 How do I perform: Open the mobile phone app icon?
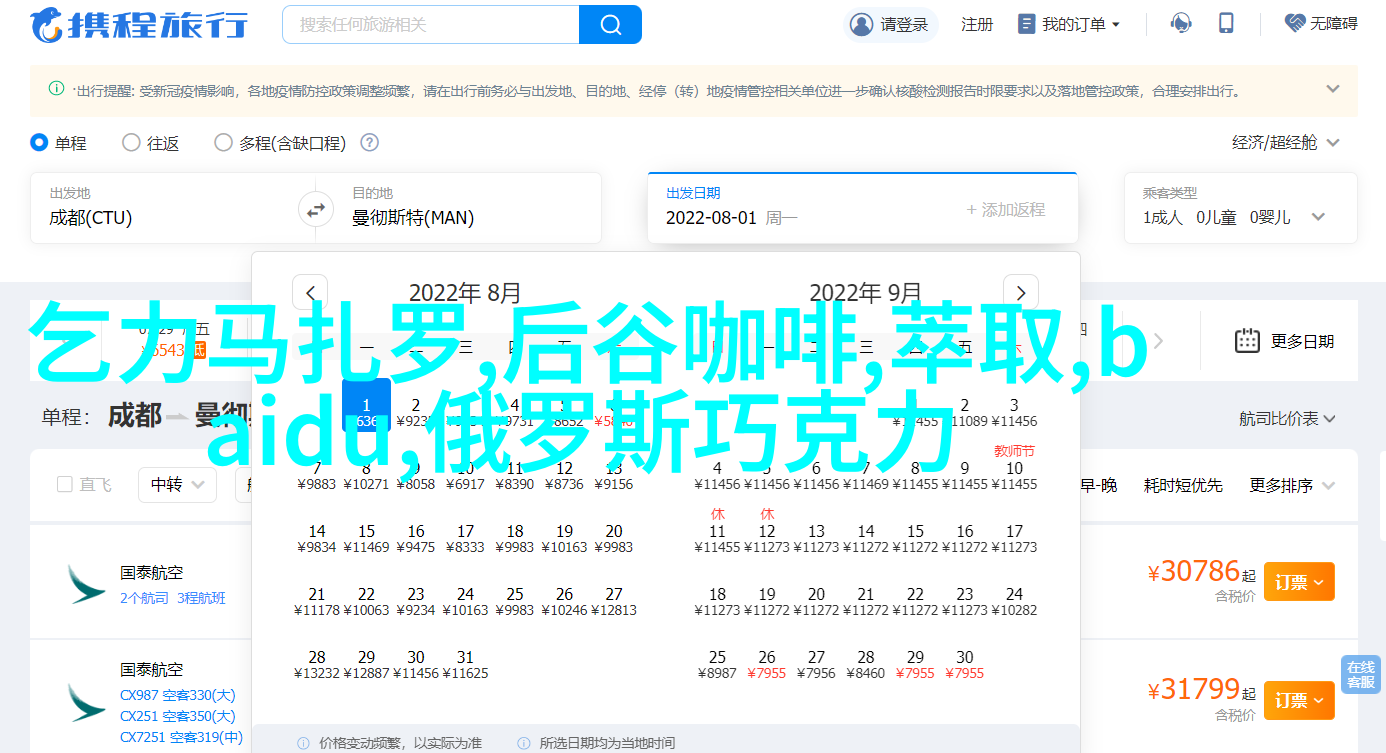(x=1227, y=23)
